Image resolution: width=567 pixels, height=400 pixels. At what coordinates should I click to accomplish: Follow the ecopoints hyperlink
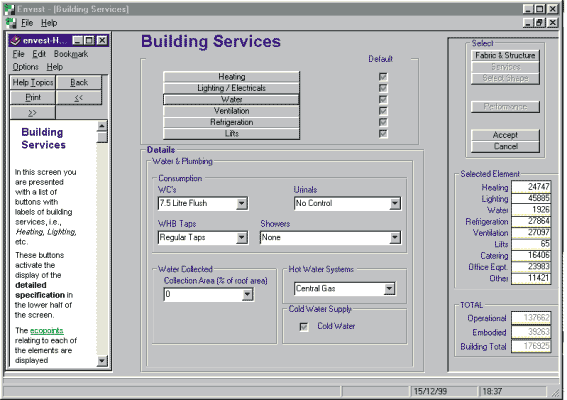pos(47,331)
